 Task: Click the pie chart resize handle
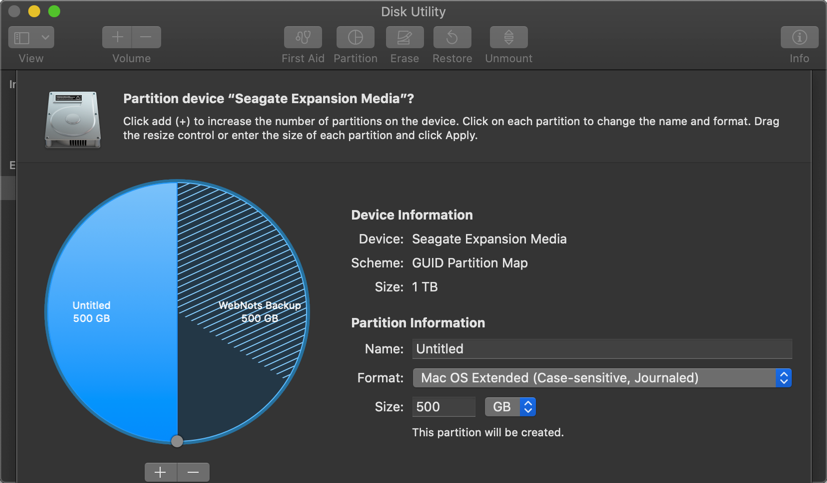[177, 441]
